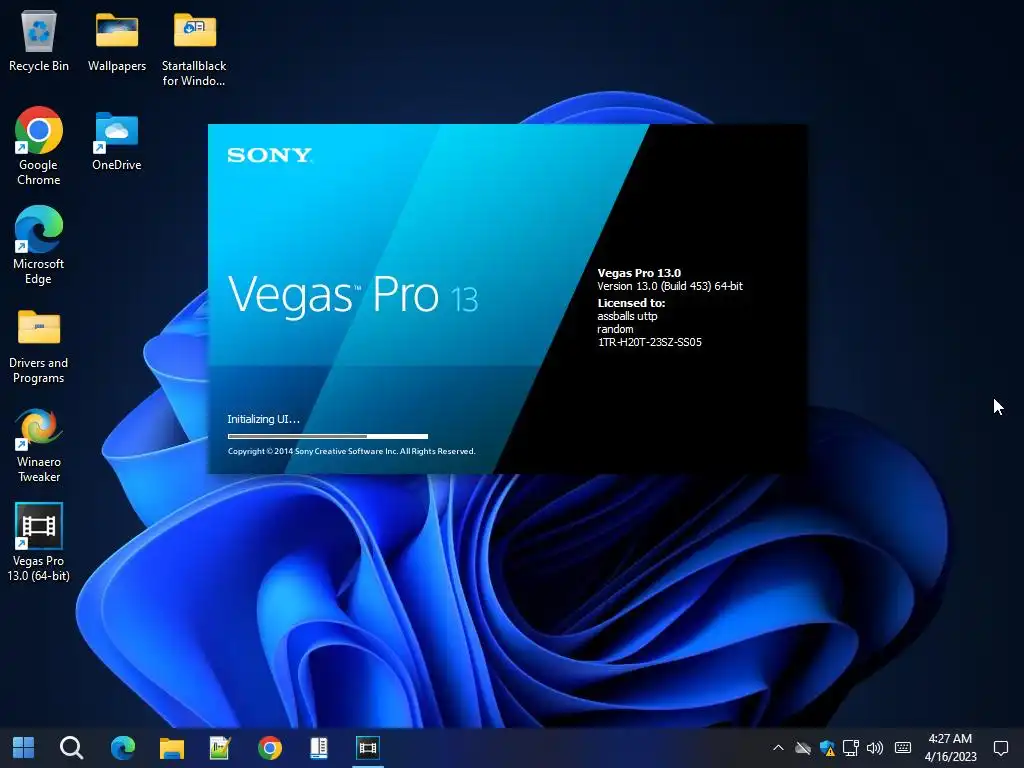Open the Windows Start menu

click(24, 748)
